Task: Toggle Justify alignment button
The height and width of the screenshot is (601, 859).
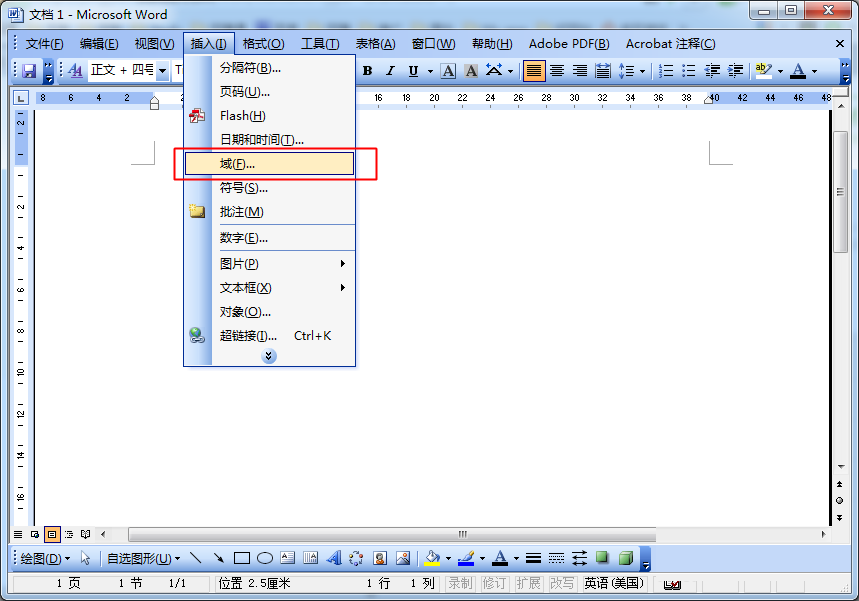Action: (x=534, y=71)
